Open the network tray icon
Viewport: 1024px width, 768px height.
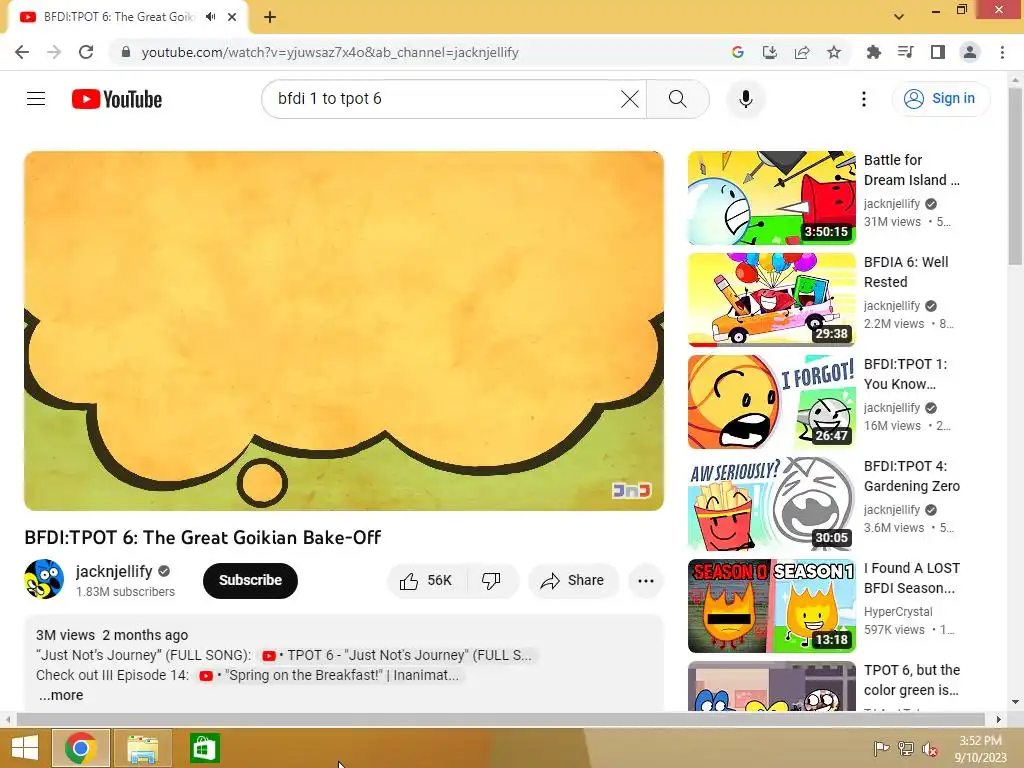pyautogui.click(x=906, y=749)
